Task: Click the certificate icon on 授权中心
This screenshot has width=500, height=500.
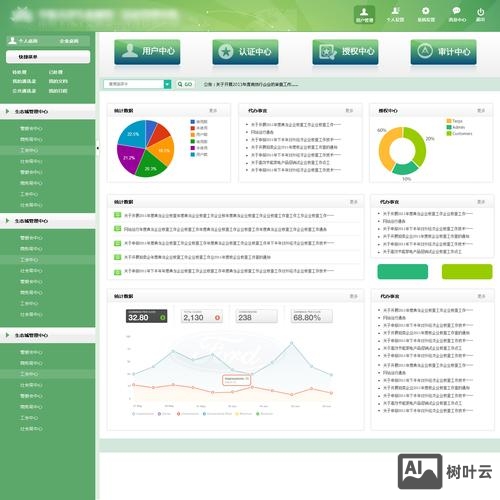Action: (x=327, y=52)
